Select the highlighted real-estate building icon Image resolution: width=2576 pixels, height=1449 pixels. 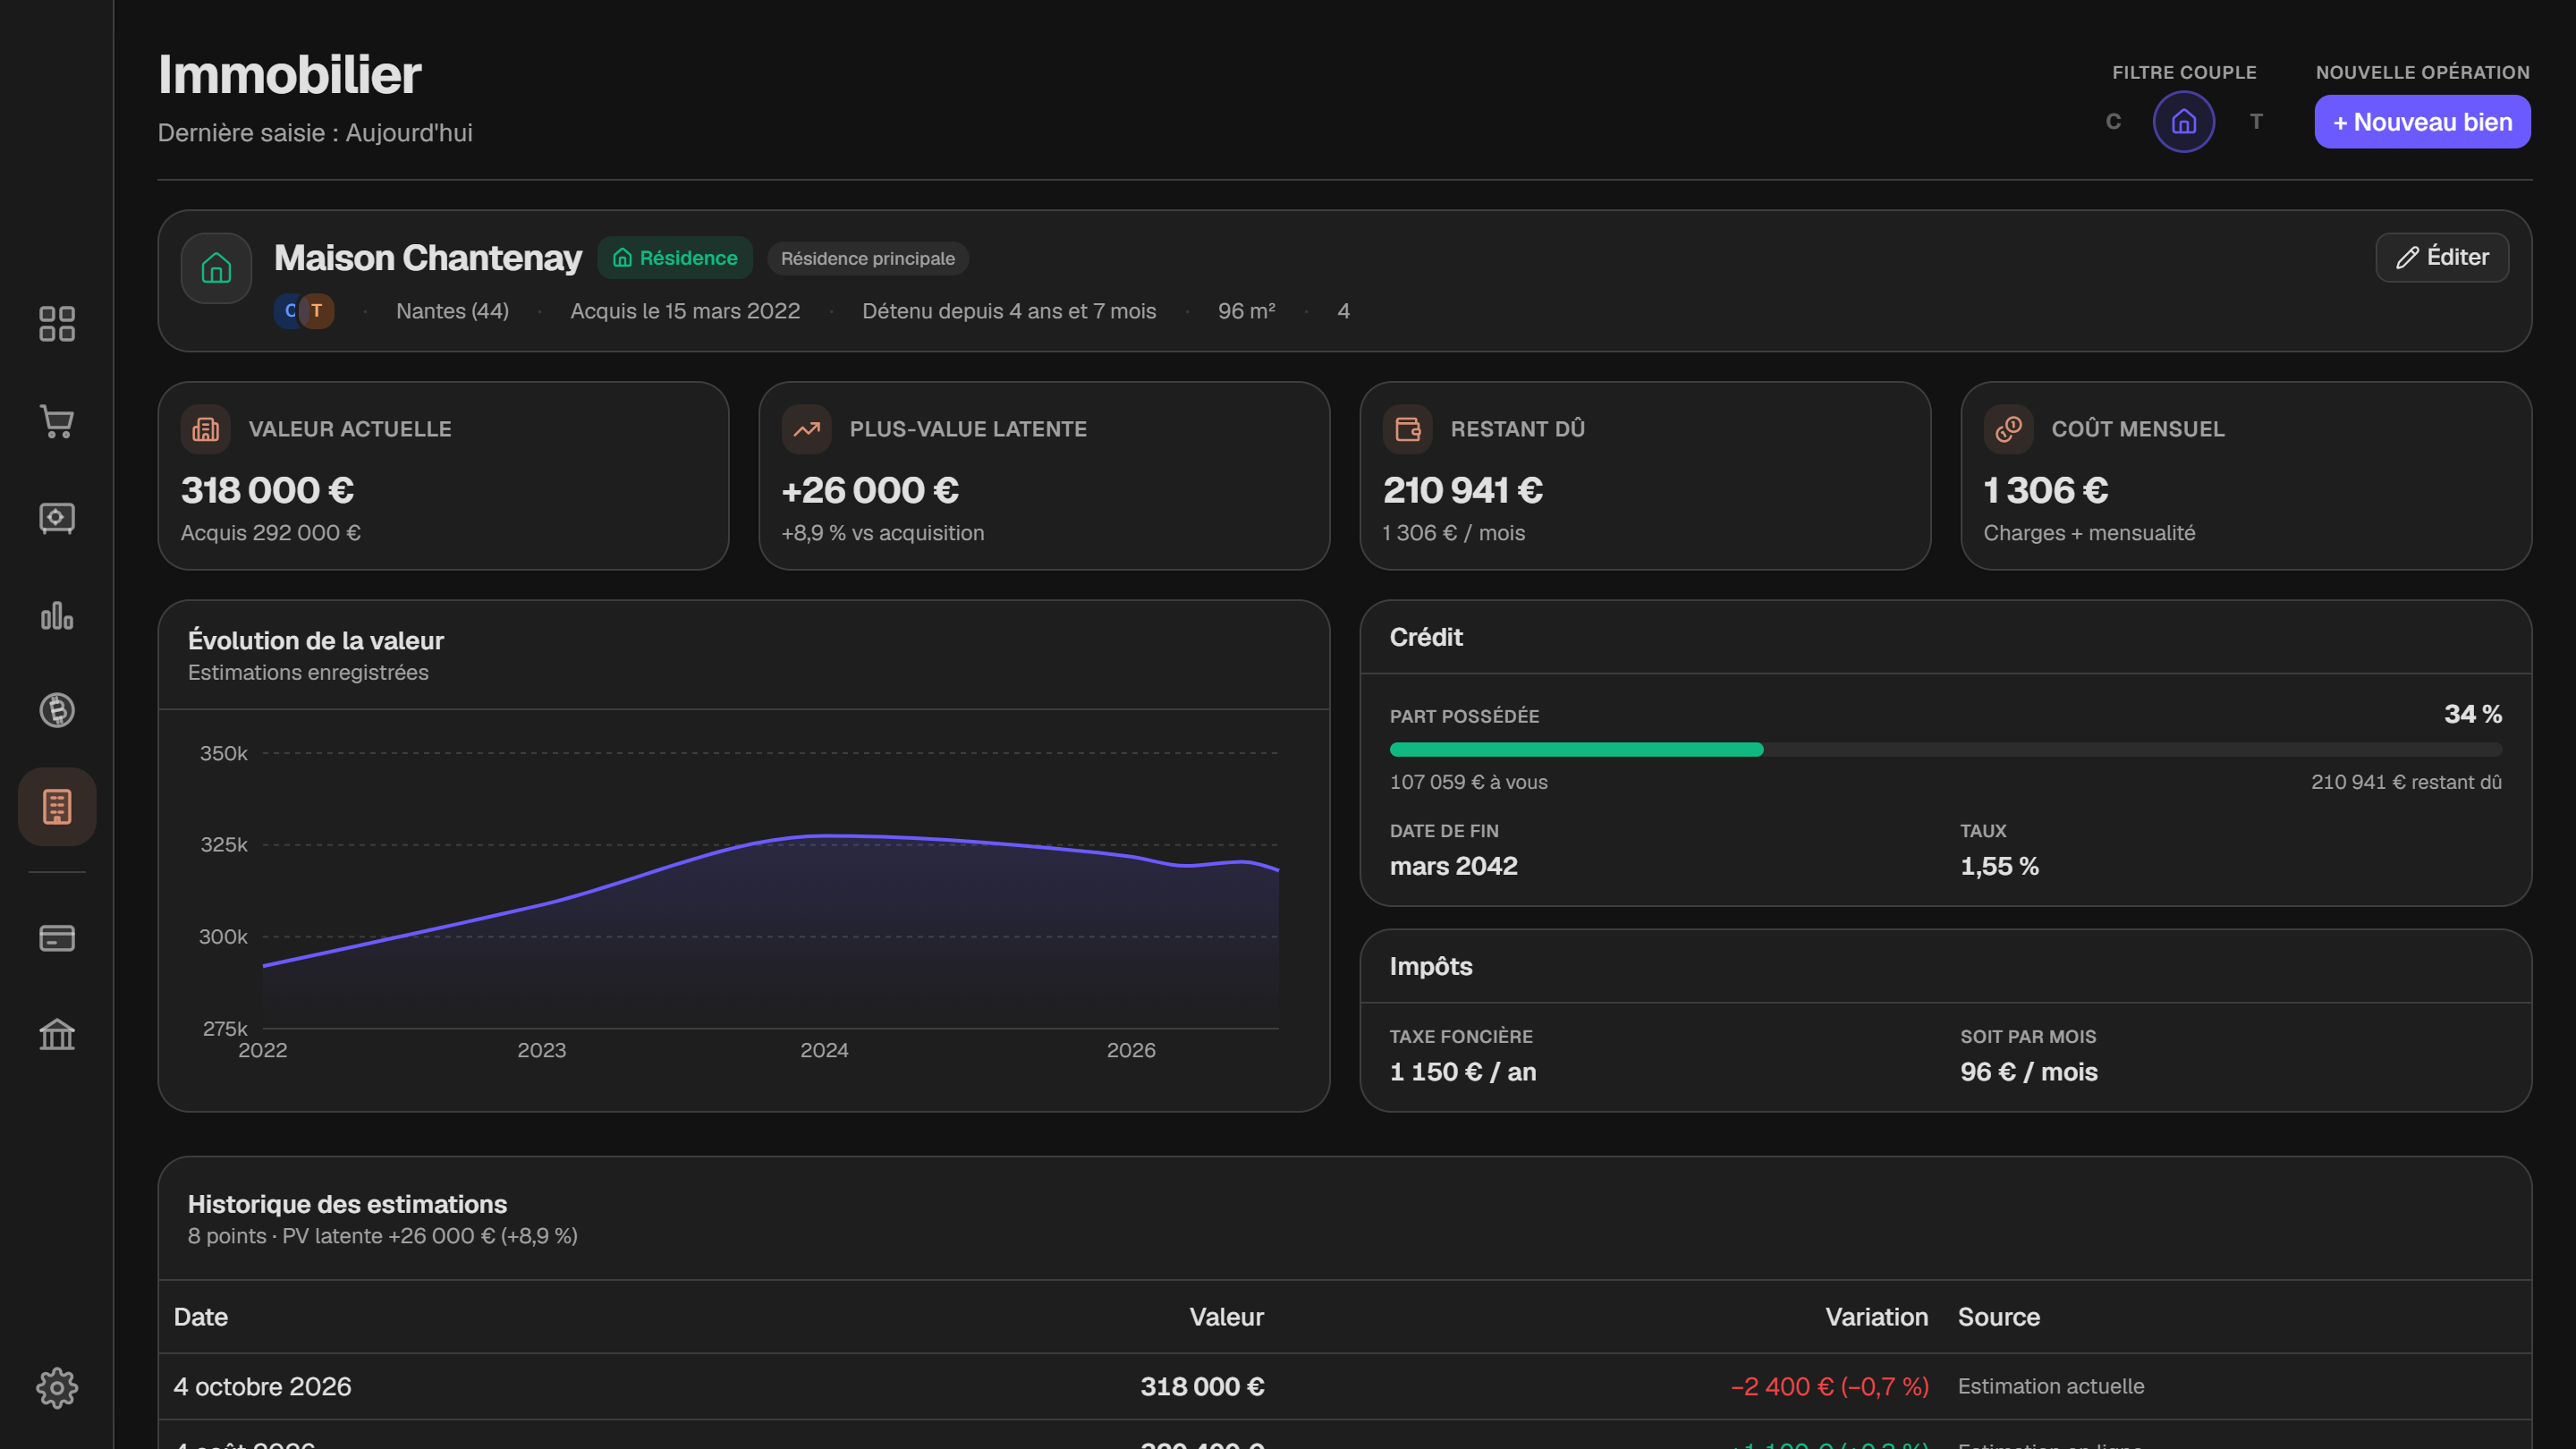(x=57, y=807)
